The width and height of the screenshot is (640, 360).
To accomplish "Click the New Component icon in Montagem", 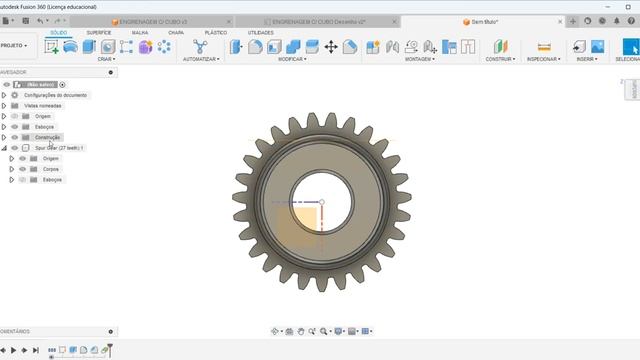I will pos(373,47).
